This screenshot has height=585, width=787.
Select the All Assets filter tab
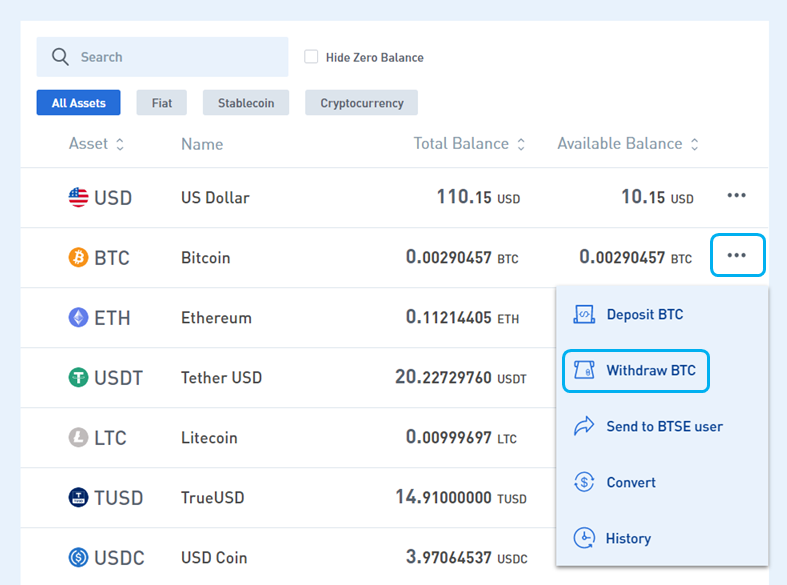78,103
